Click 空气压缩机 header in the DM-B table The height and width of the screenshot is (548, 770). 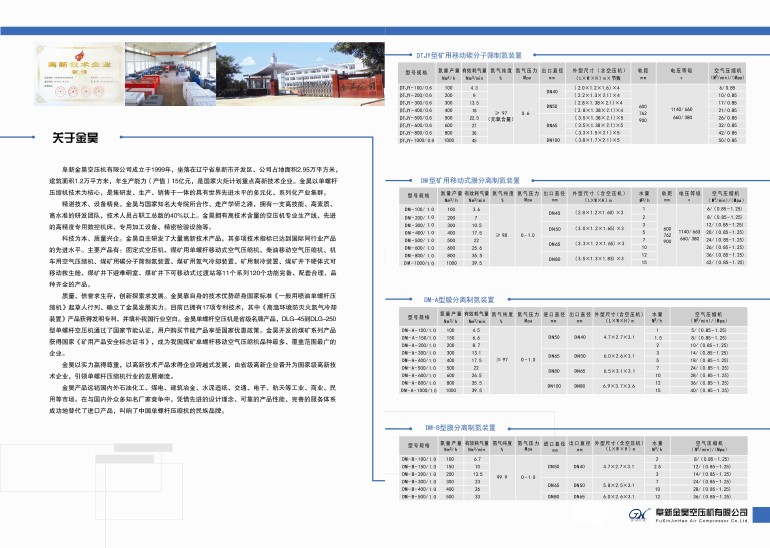pos(710,446)
